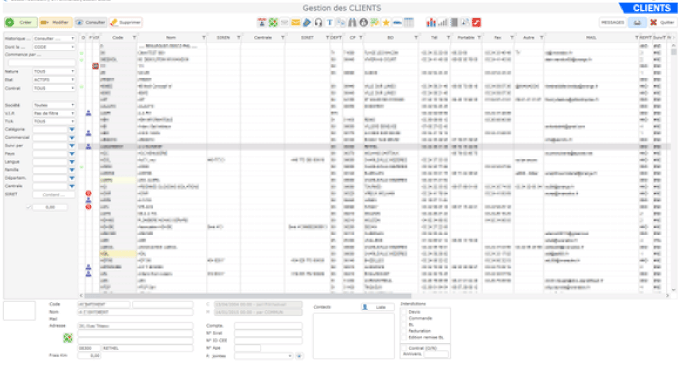696x389 pixels.
Task: Sort by the Nom column header
Action: 171,38
